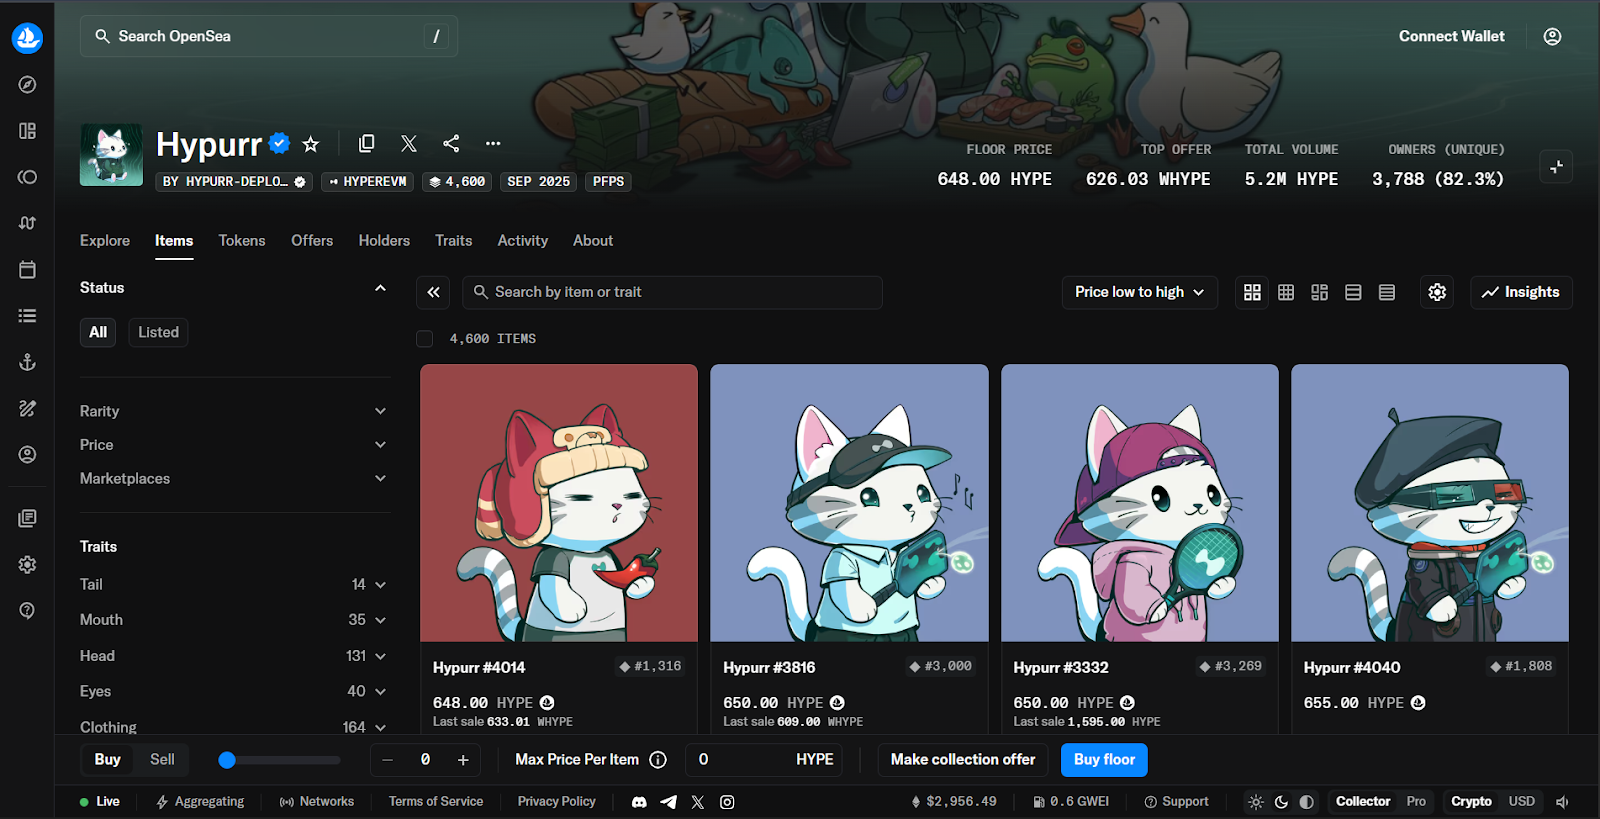The height and width of the screenshot is (819, 1600).
Task: Favorite the Hypurr collection with star icon
Action: click(311, 144)
